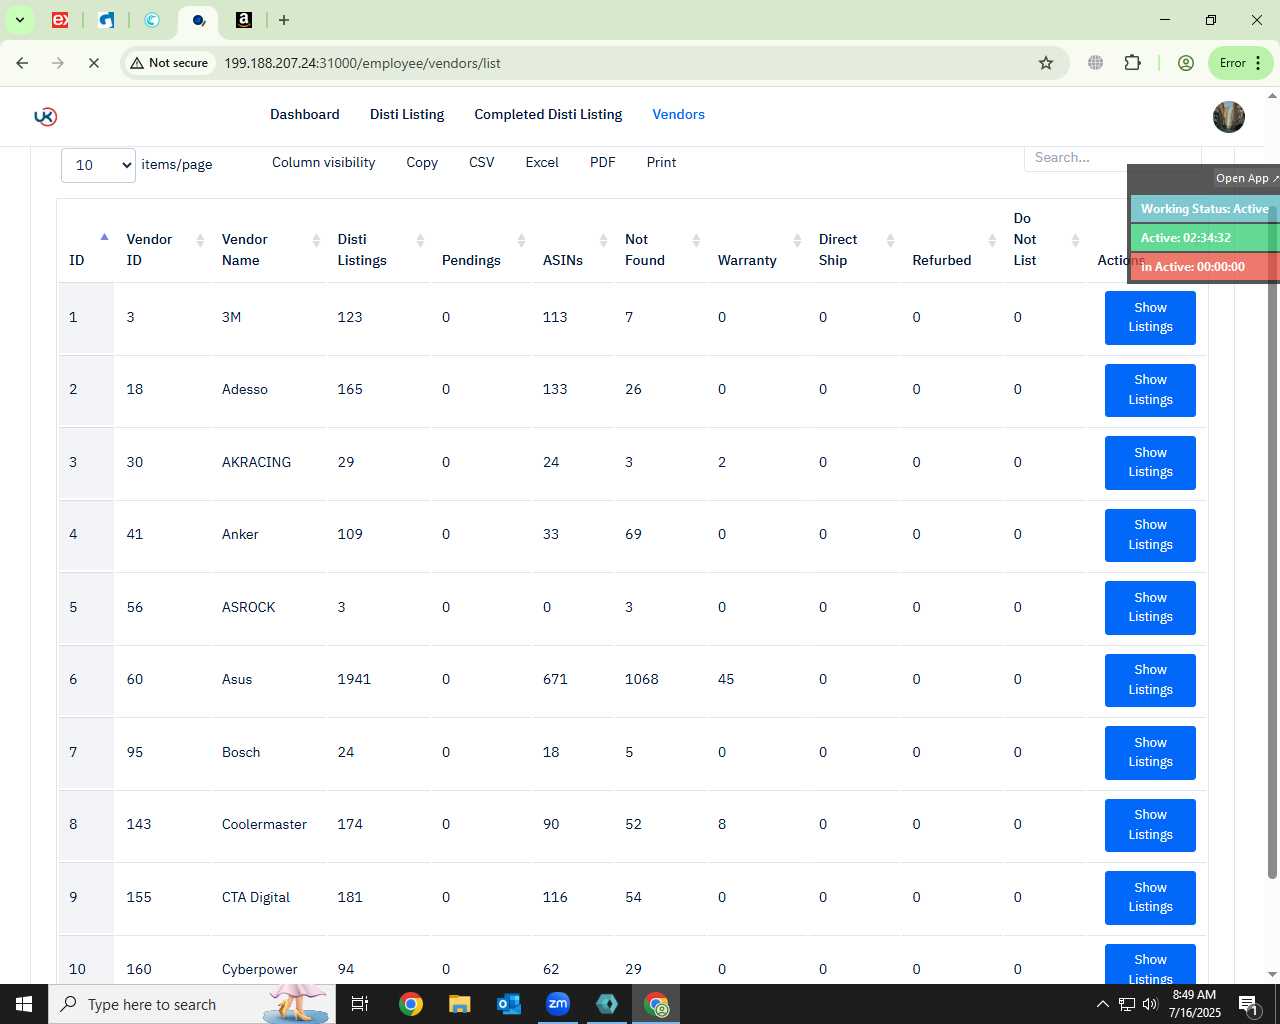Show Listings for Adesso
The width and height of the screenshot is (1280, 1024).
tap(1150, 390)
